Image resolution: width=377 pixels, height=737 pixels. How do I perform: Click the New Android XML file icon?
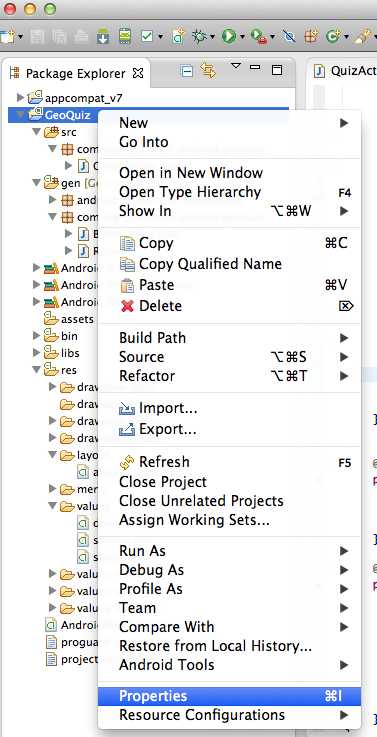[x=177, y=36]
